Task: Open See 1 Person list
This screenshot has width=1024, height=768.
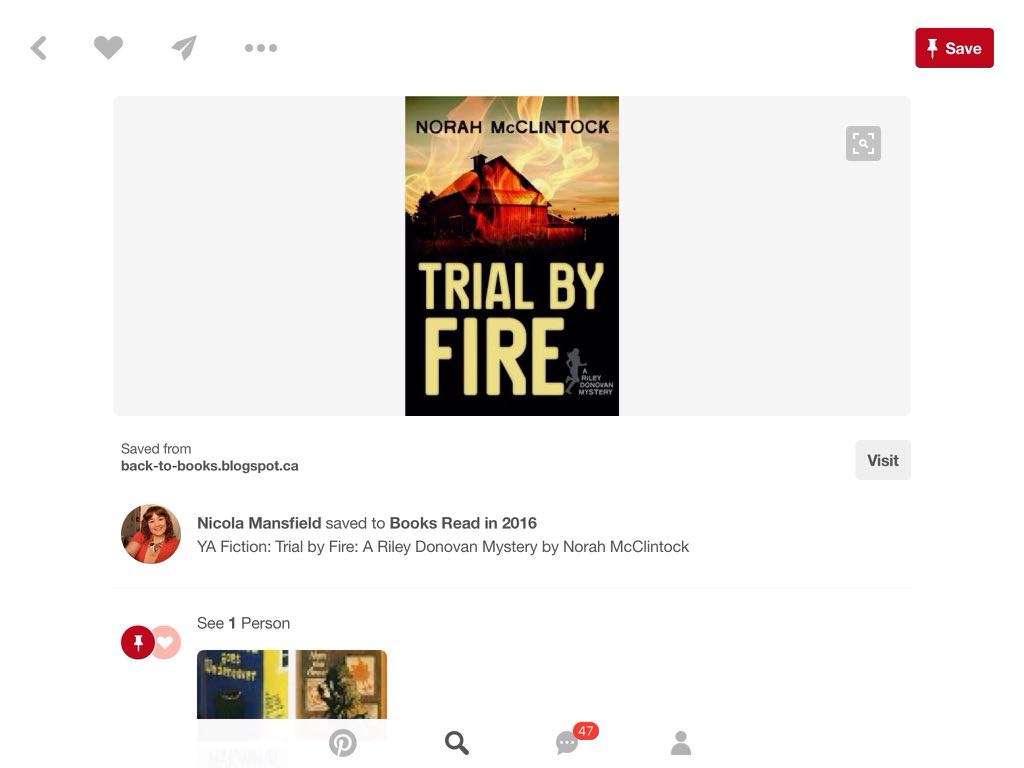Action: 244,623
